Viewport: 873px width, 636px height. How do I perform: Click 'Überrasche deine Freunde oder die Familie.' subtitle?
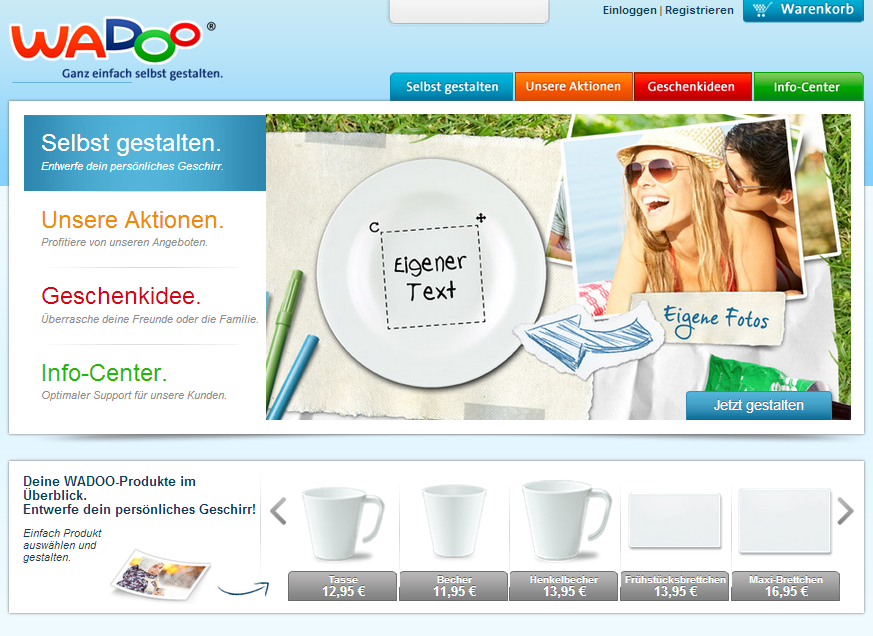[x=150, y=319]
